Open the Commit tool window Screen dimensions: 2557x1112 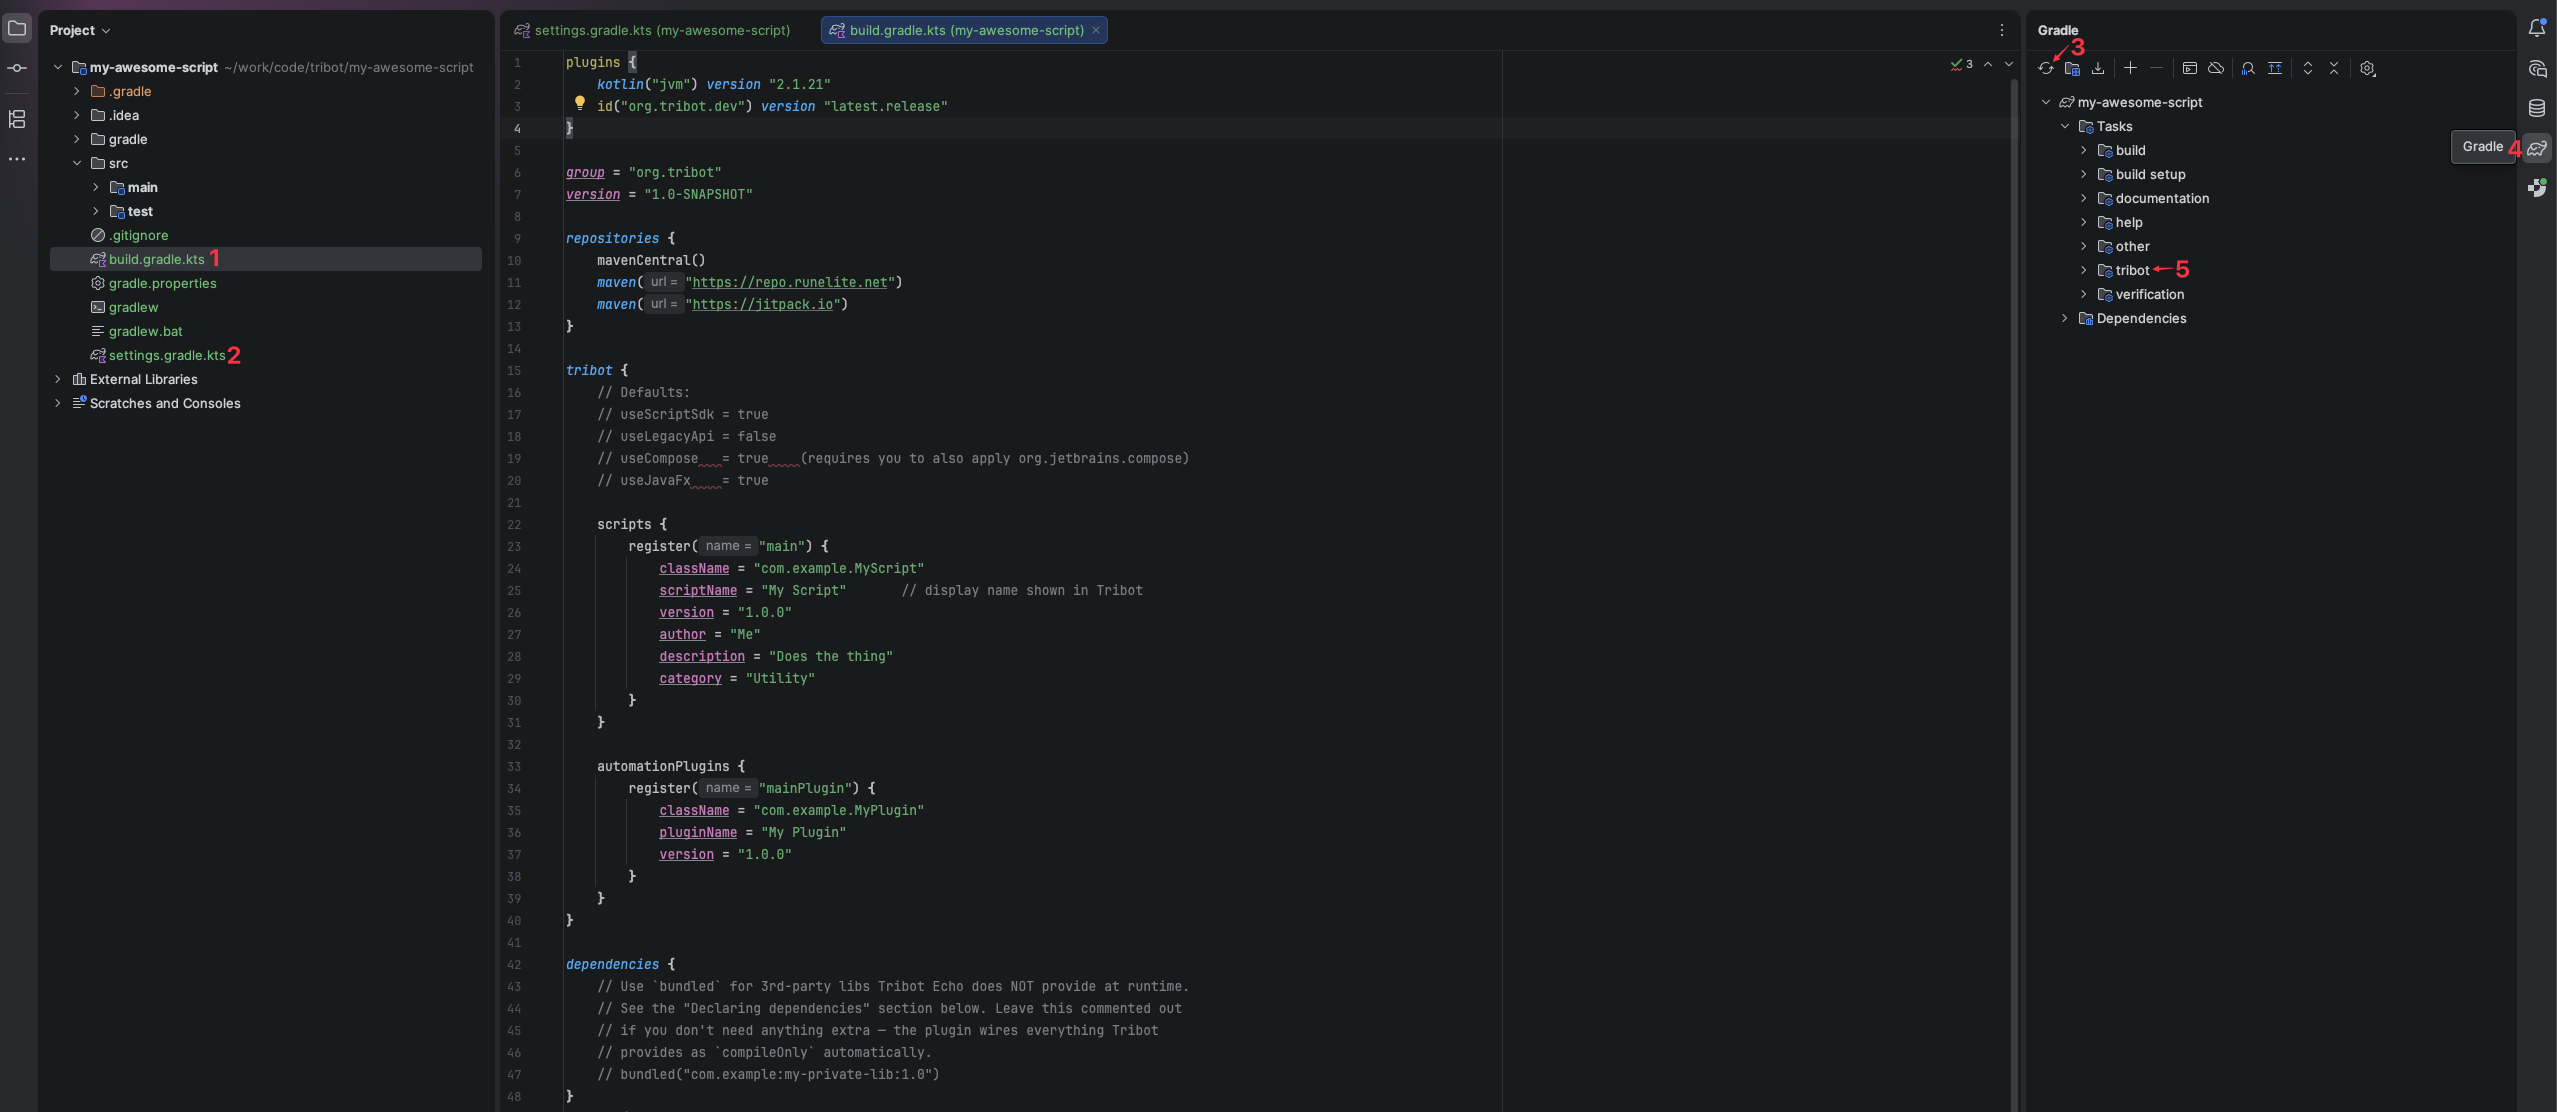17,68
